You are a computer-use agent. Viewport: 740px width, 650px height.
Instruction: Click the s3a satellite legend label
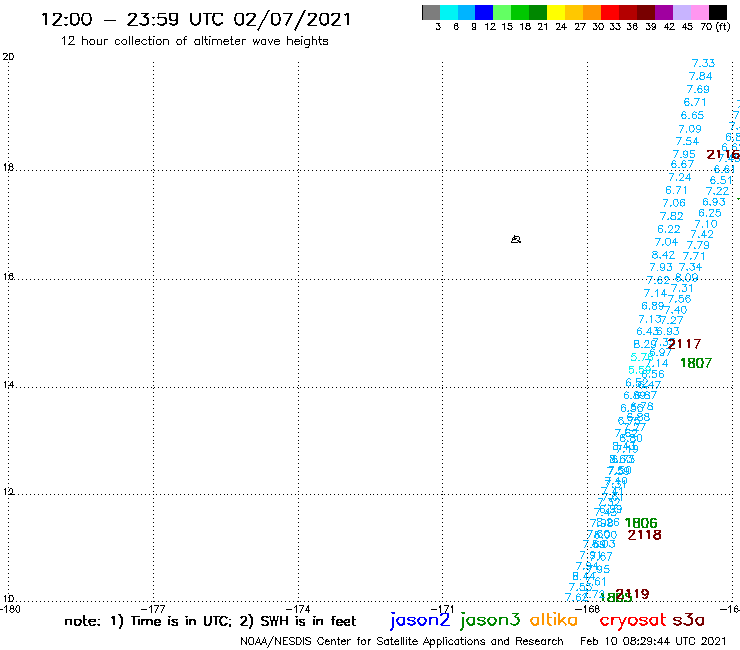[688, 620]
